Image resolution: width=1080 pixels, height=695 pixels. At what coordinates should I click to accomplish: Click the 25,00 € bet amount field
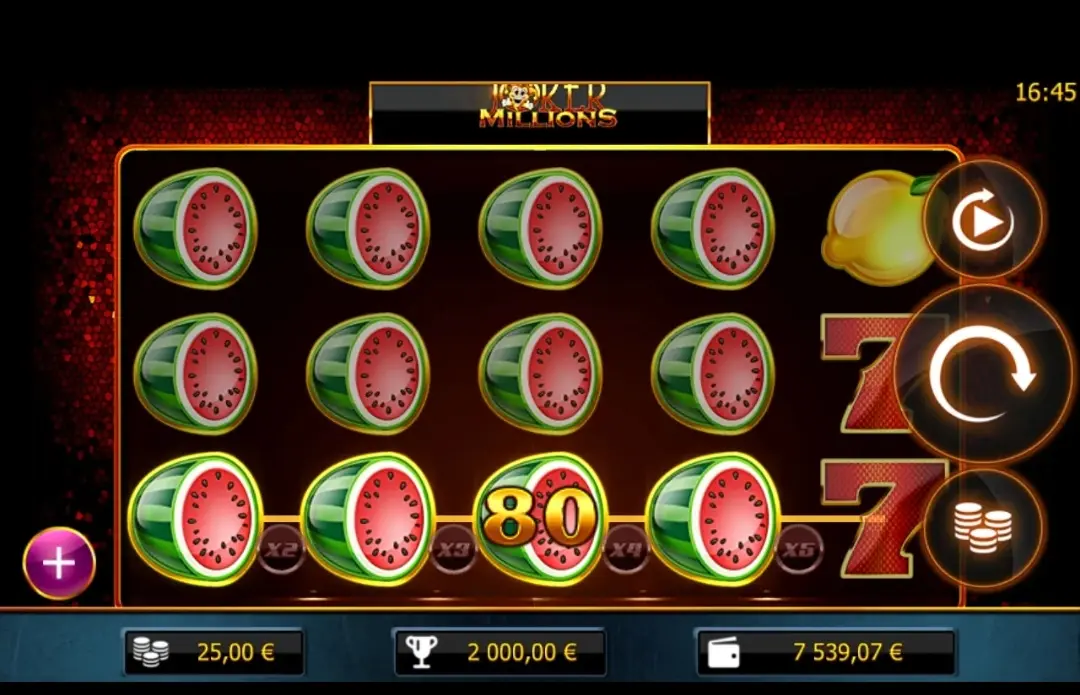214,652
